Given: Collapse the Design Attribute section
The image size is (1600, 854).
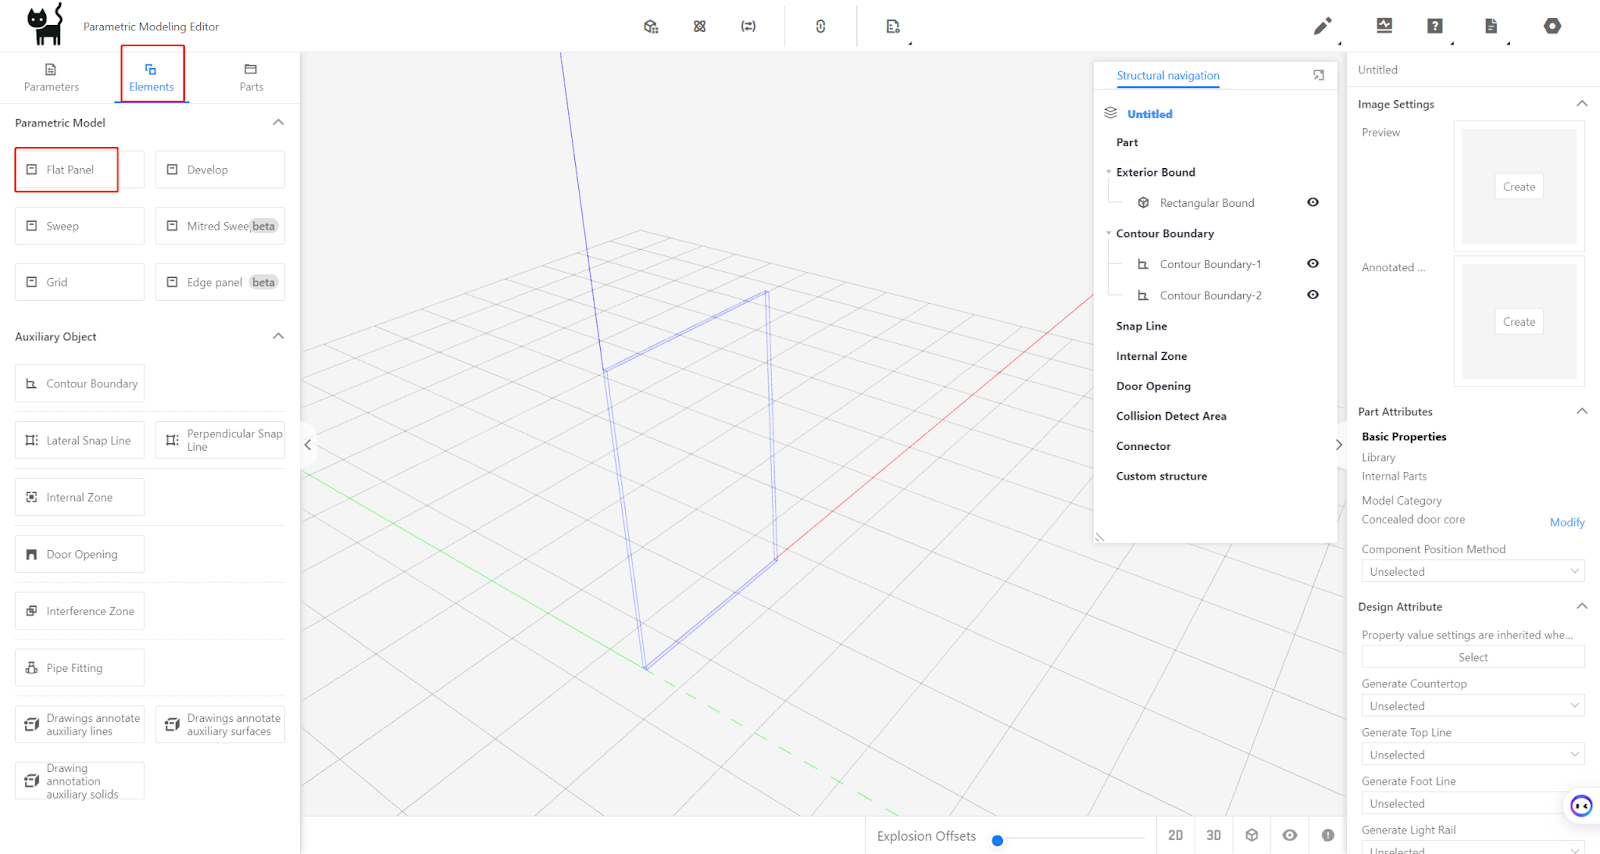Looking at the screenshot, I should 1582,606.
